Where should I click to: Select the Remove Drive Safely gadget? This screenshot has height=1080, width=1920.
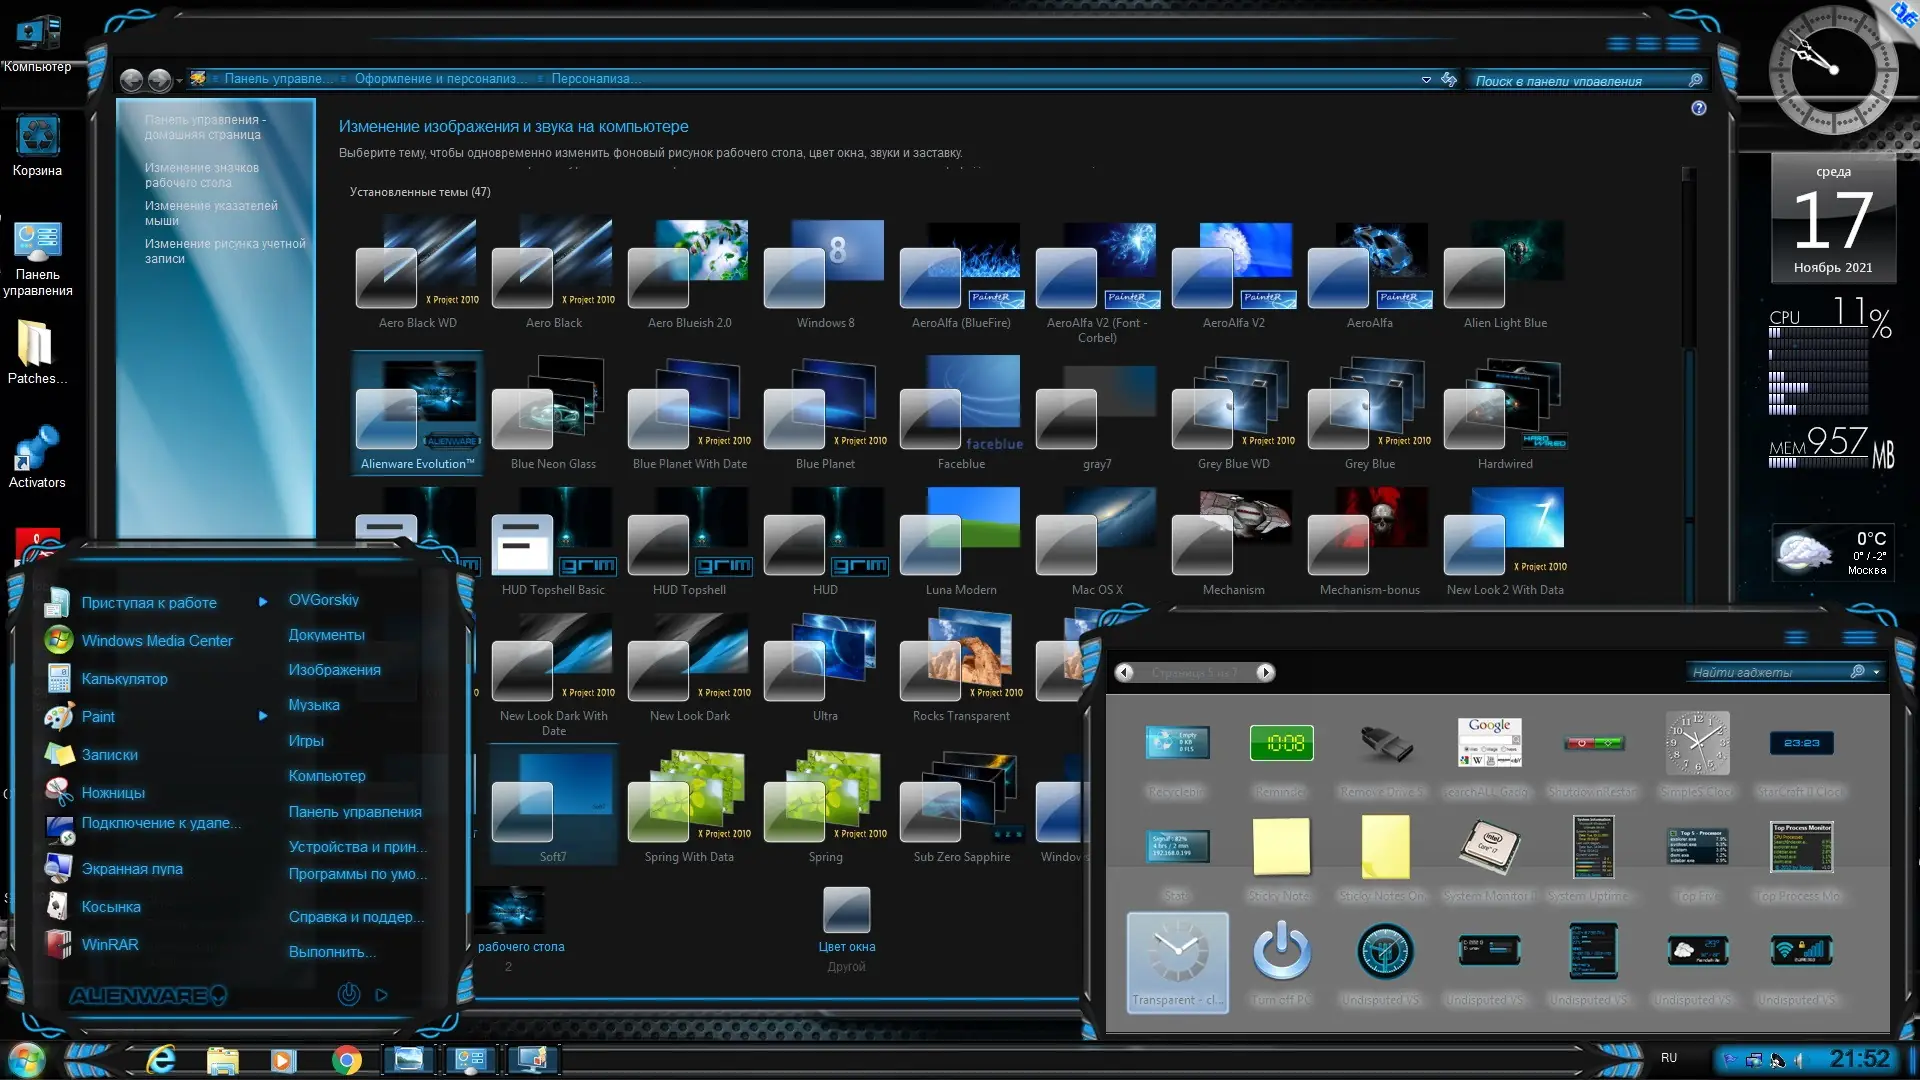point(1385,743)
